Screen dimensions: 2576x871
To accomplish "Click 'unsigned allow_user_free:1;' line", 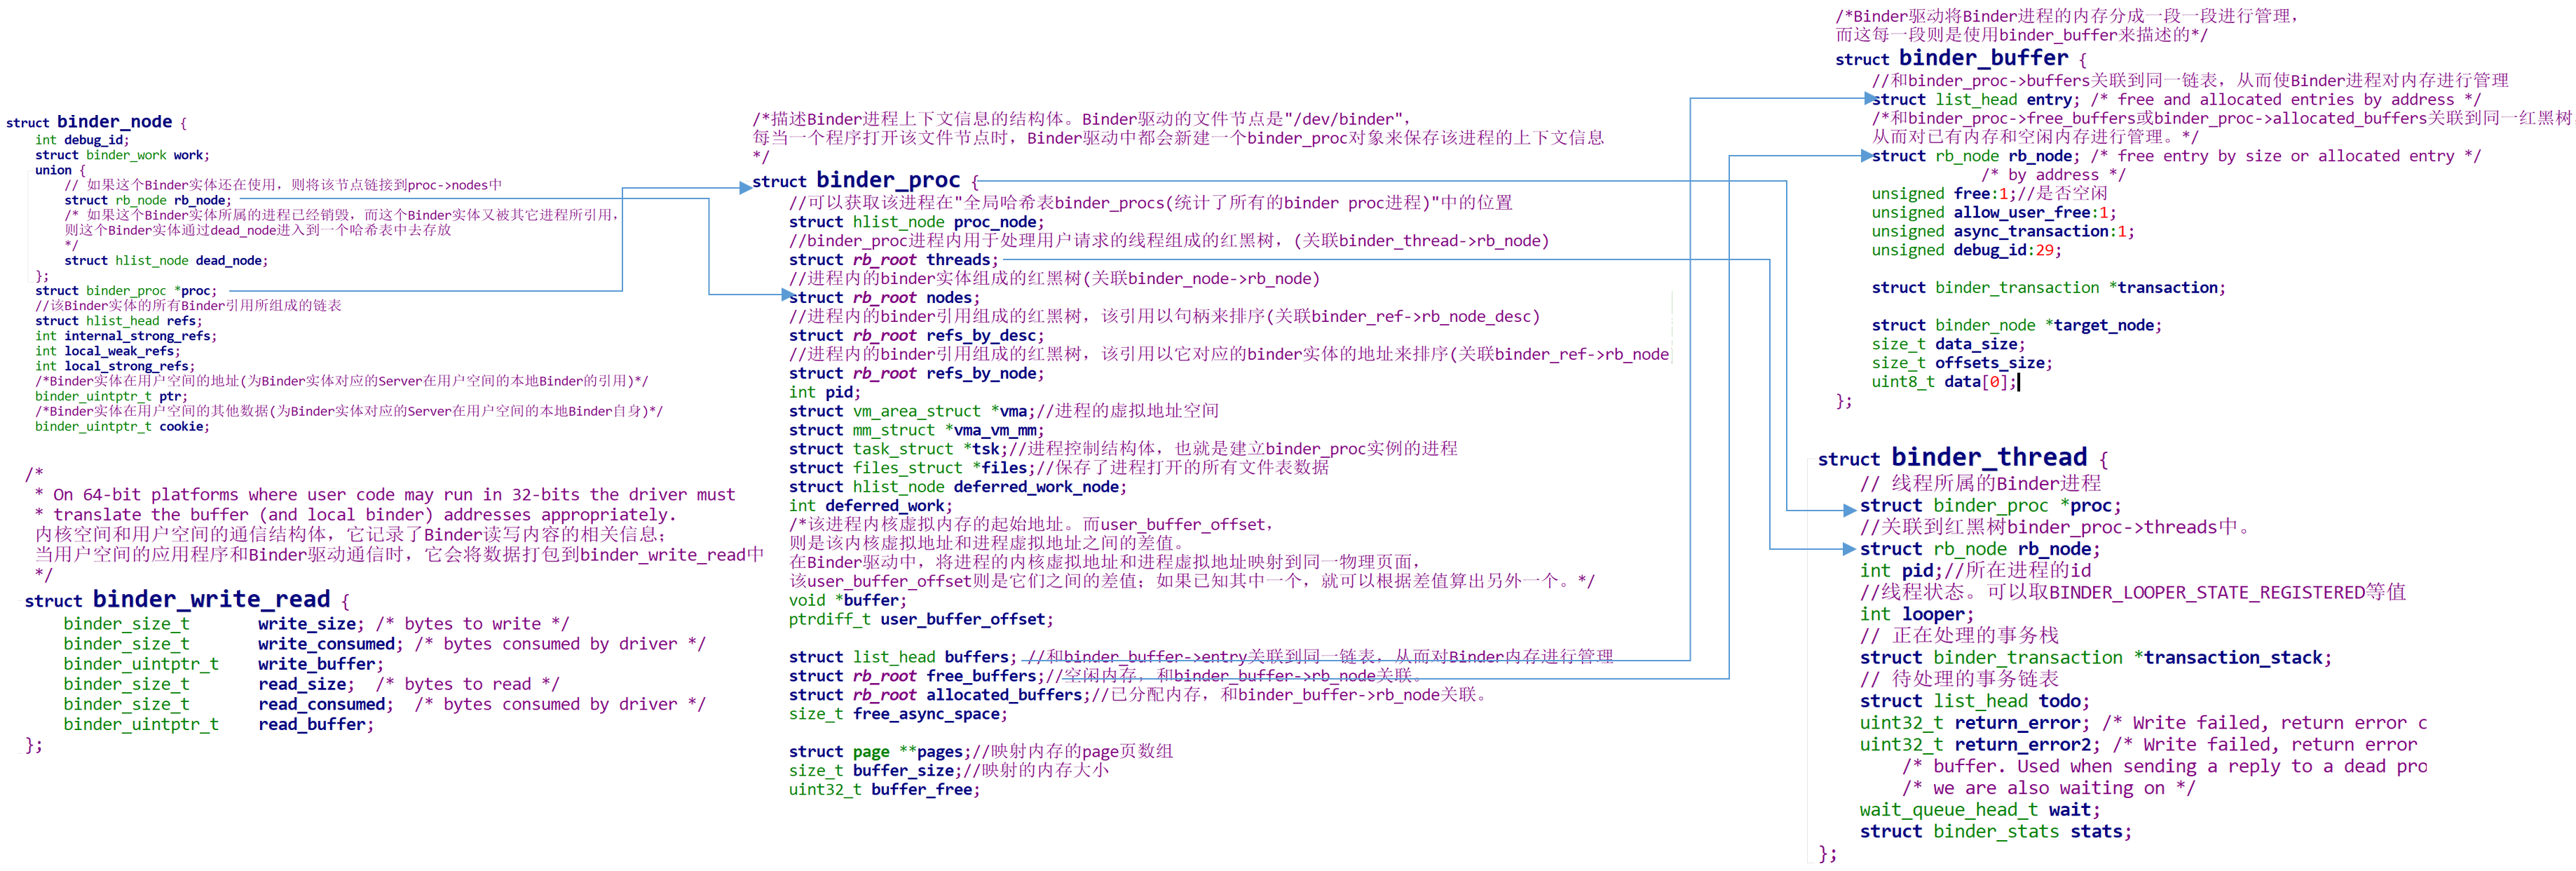I will (1994, 213).
